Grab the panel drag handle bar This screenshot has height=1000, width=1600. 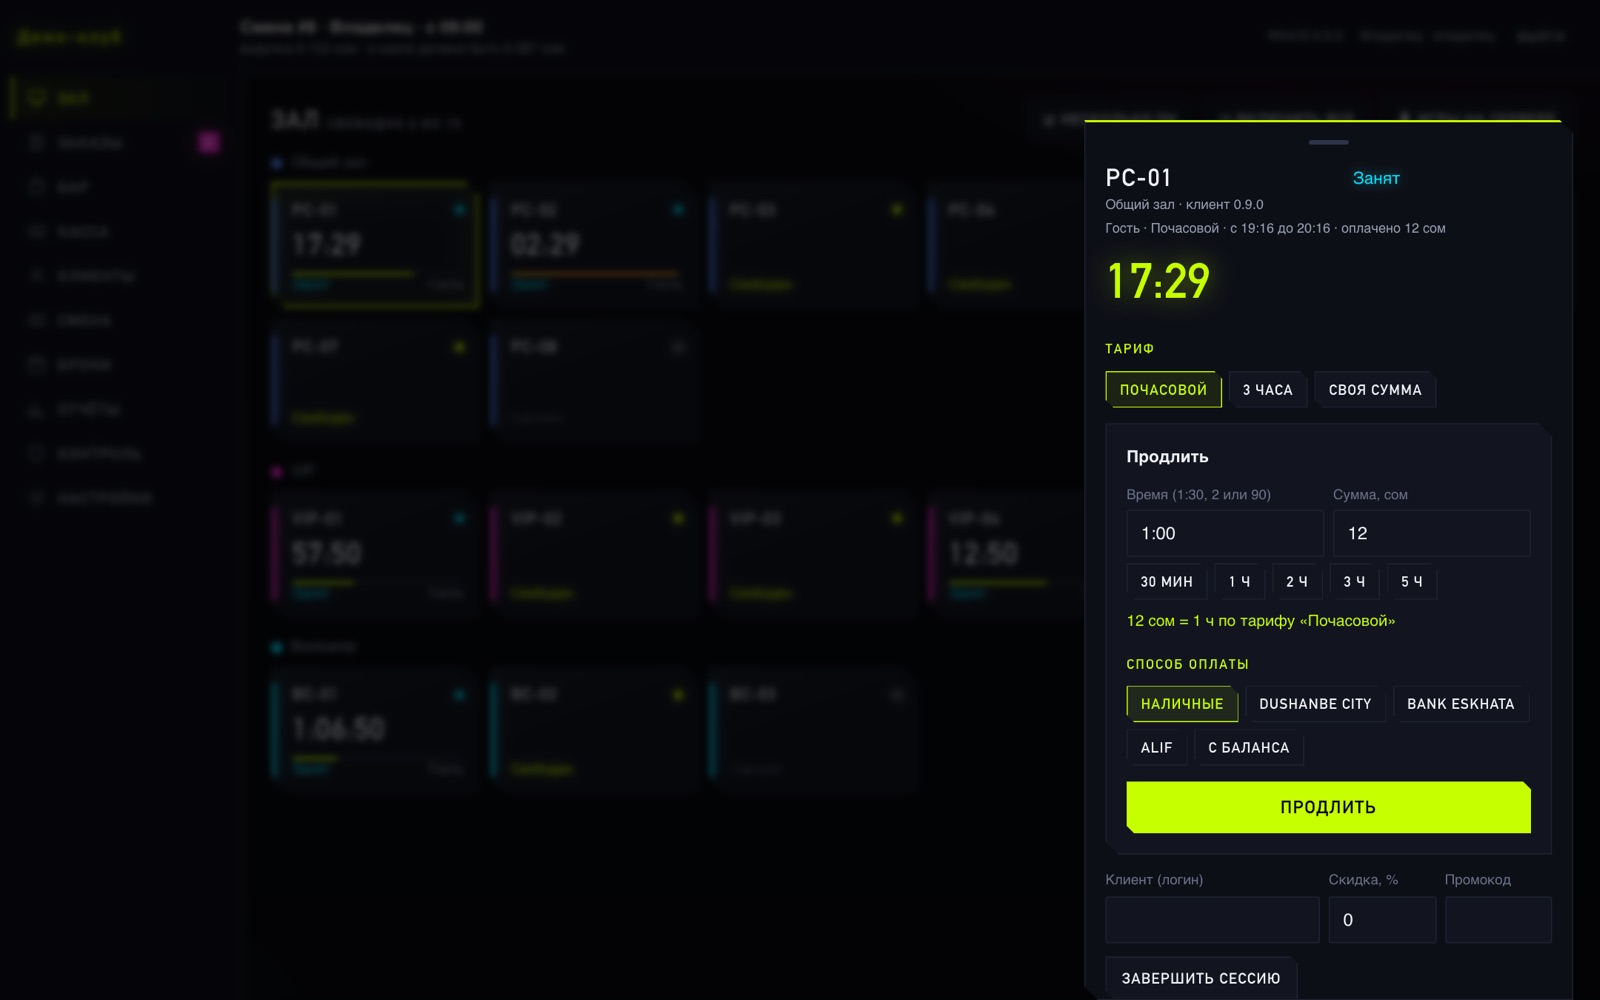point(1328,142)
